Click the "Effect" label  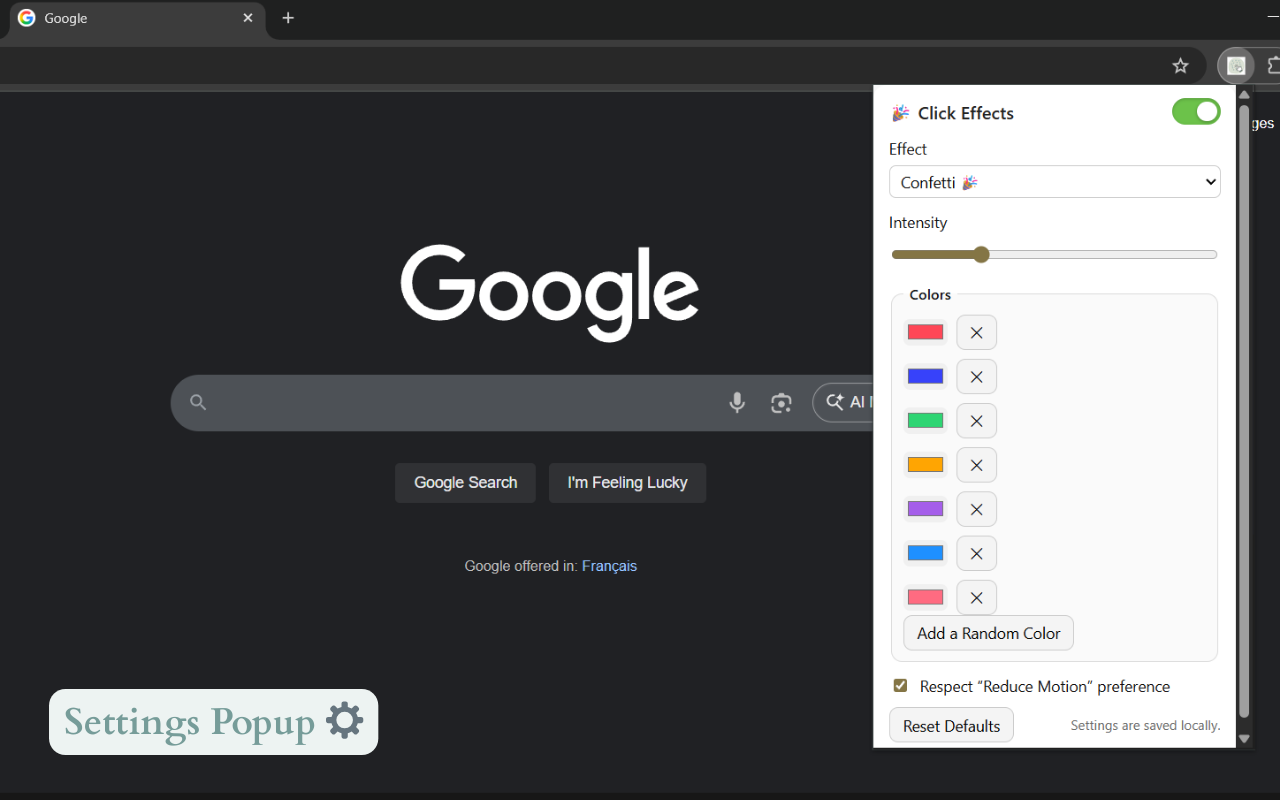coord(908,149)
